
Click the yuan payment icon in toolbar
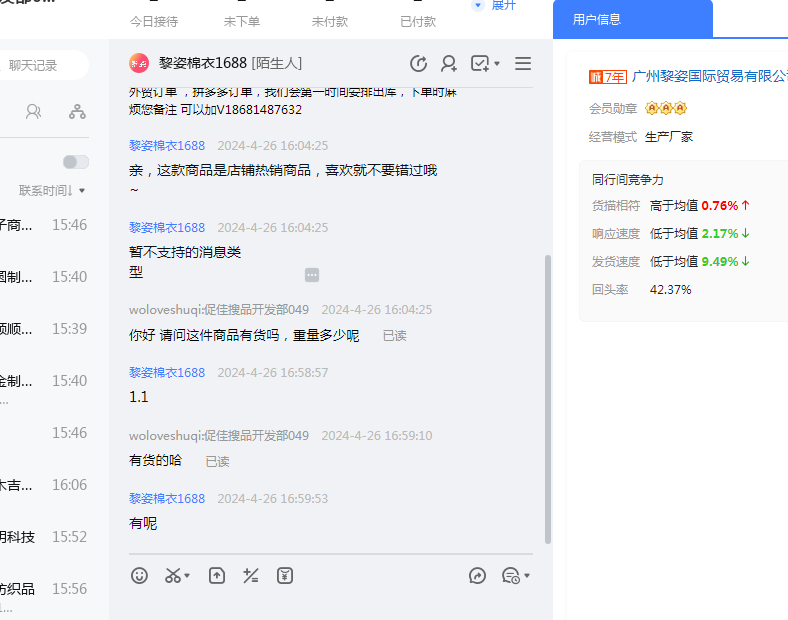(x=285, y=575)
